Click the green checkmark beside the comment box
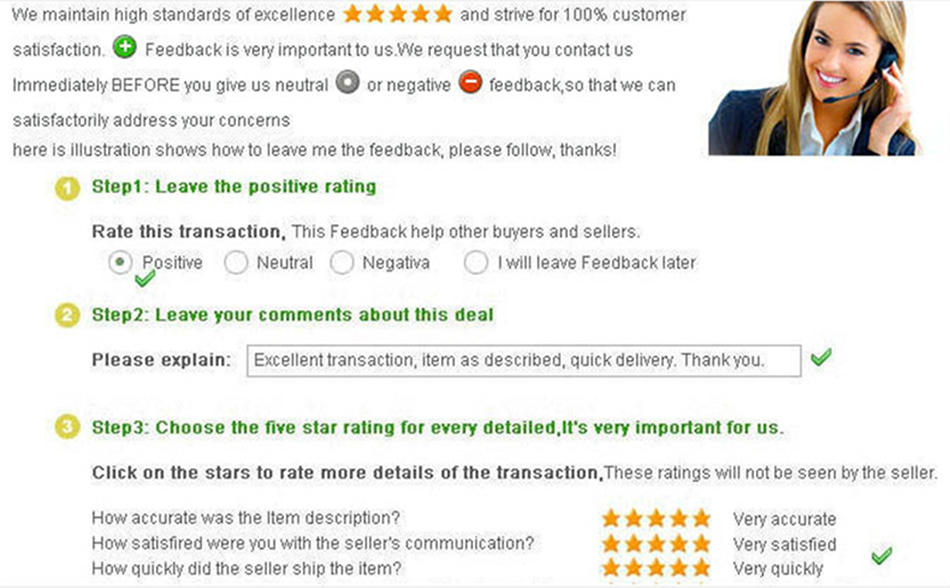950x588 pixels. [821, 357]
